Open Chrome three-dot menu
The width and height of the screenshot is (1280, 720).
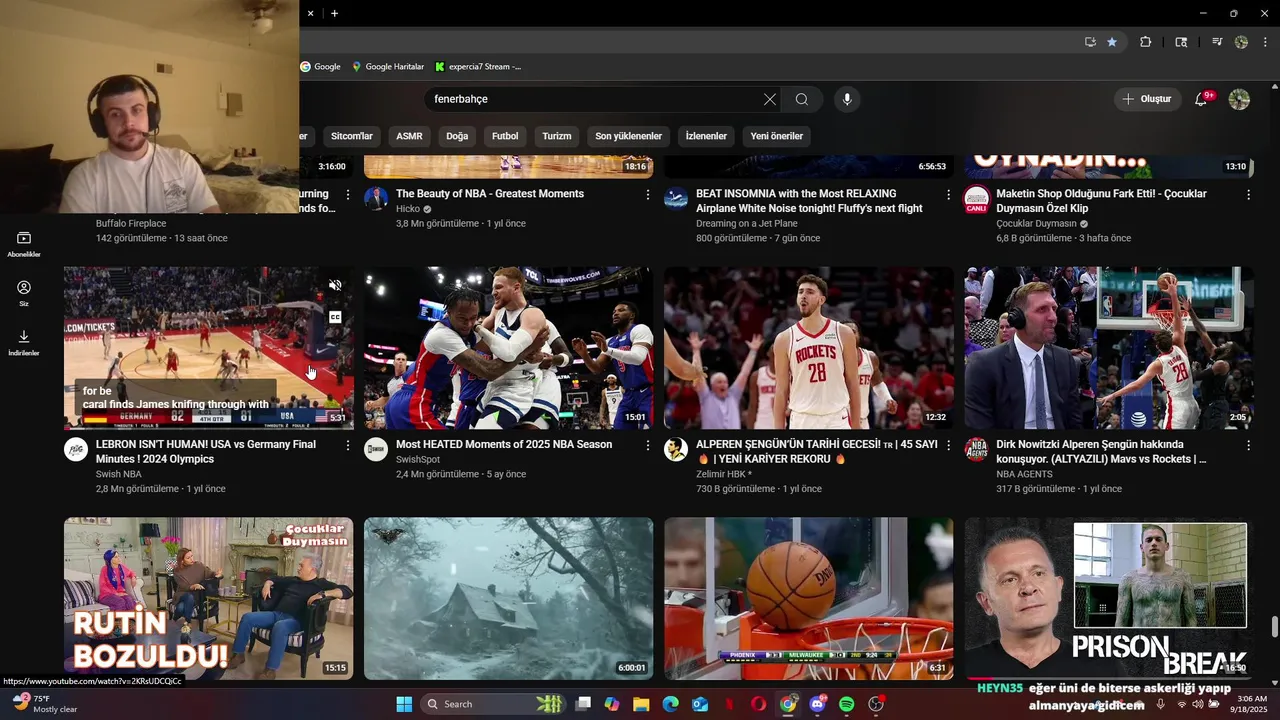[x=1266, y=42]
